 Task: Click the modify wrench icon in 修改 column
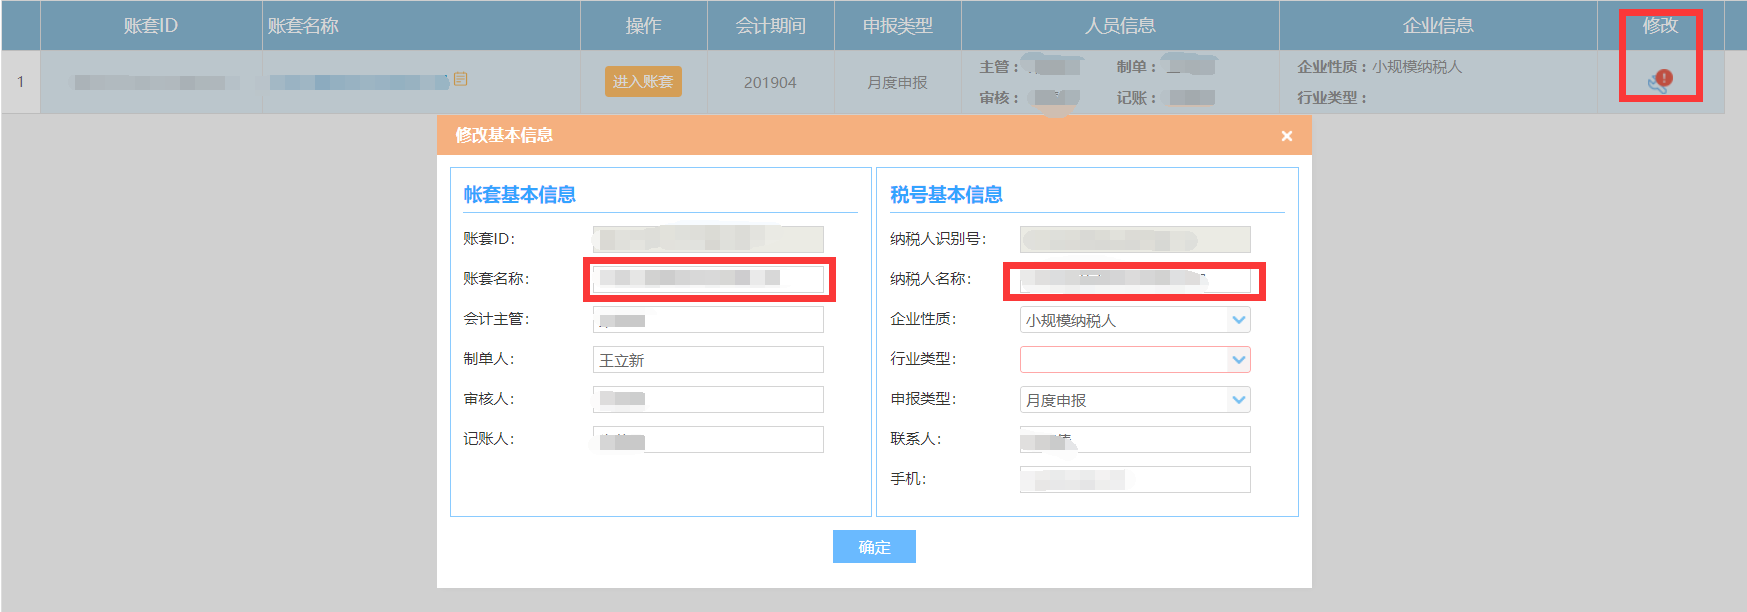click(1659, 82)
